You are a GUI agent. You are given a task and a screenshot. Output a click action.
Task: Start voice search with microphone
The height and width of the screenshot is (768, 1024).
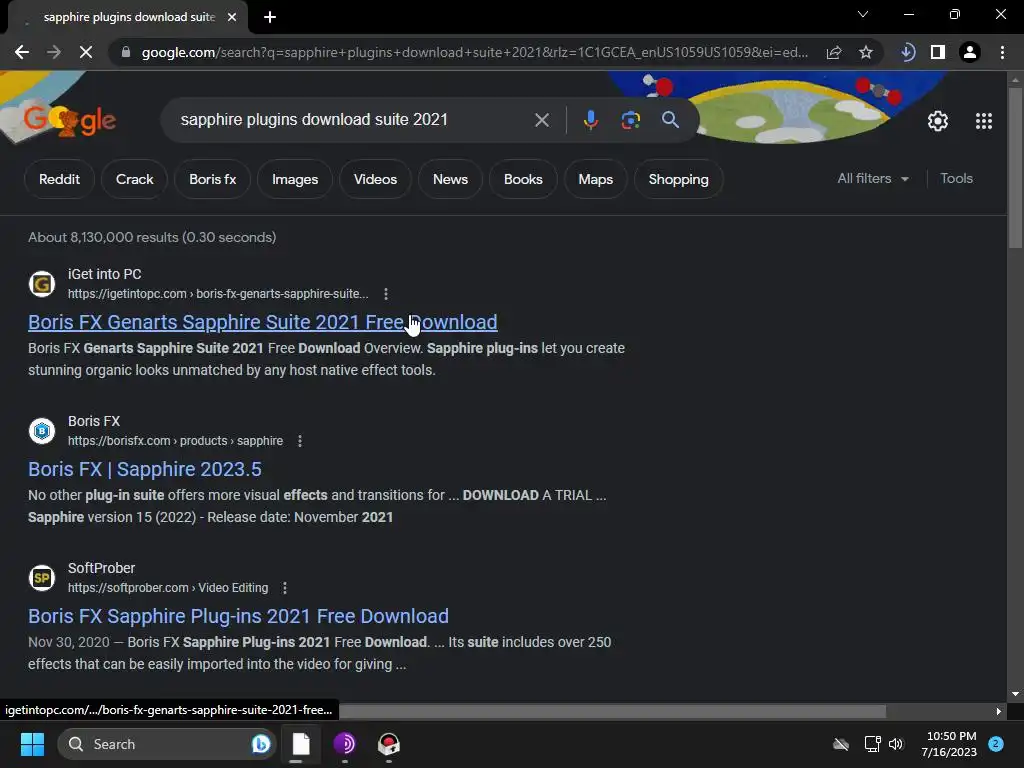(590, 120)
